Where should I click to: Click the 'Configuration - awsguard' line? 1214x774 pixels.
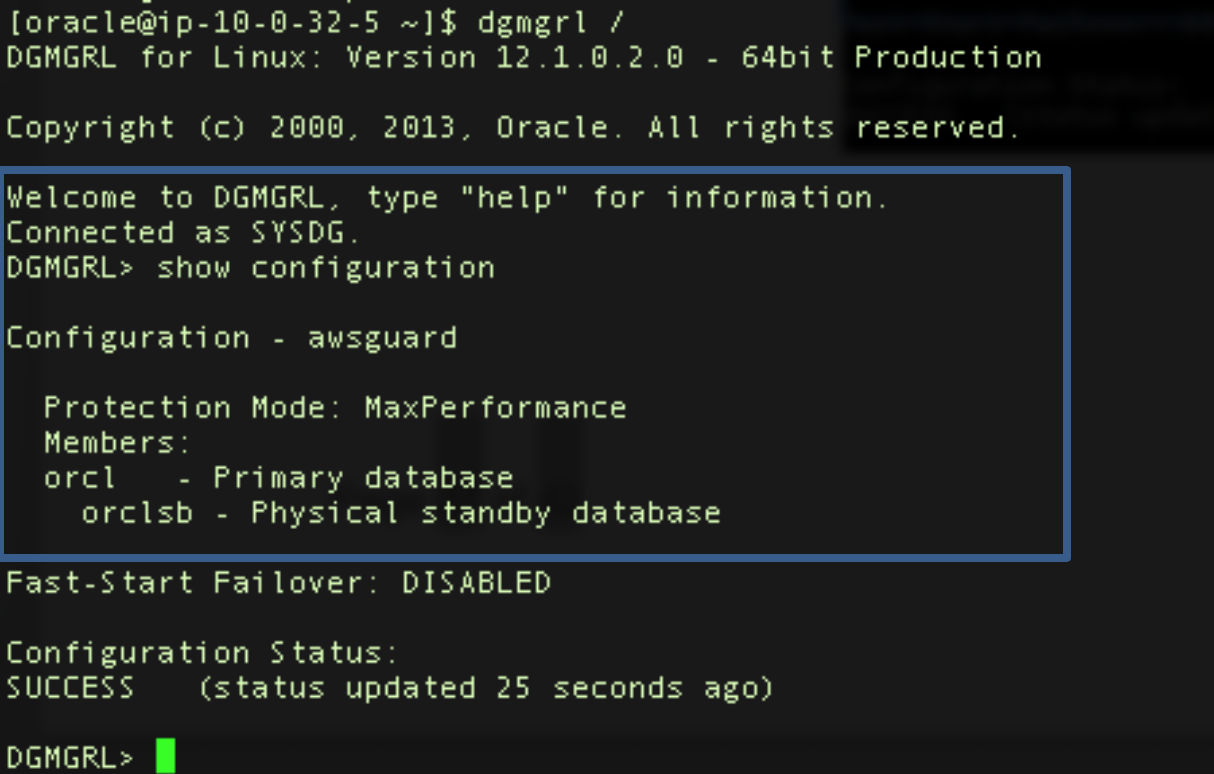pos(232,338)
